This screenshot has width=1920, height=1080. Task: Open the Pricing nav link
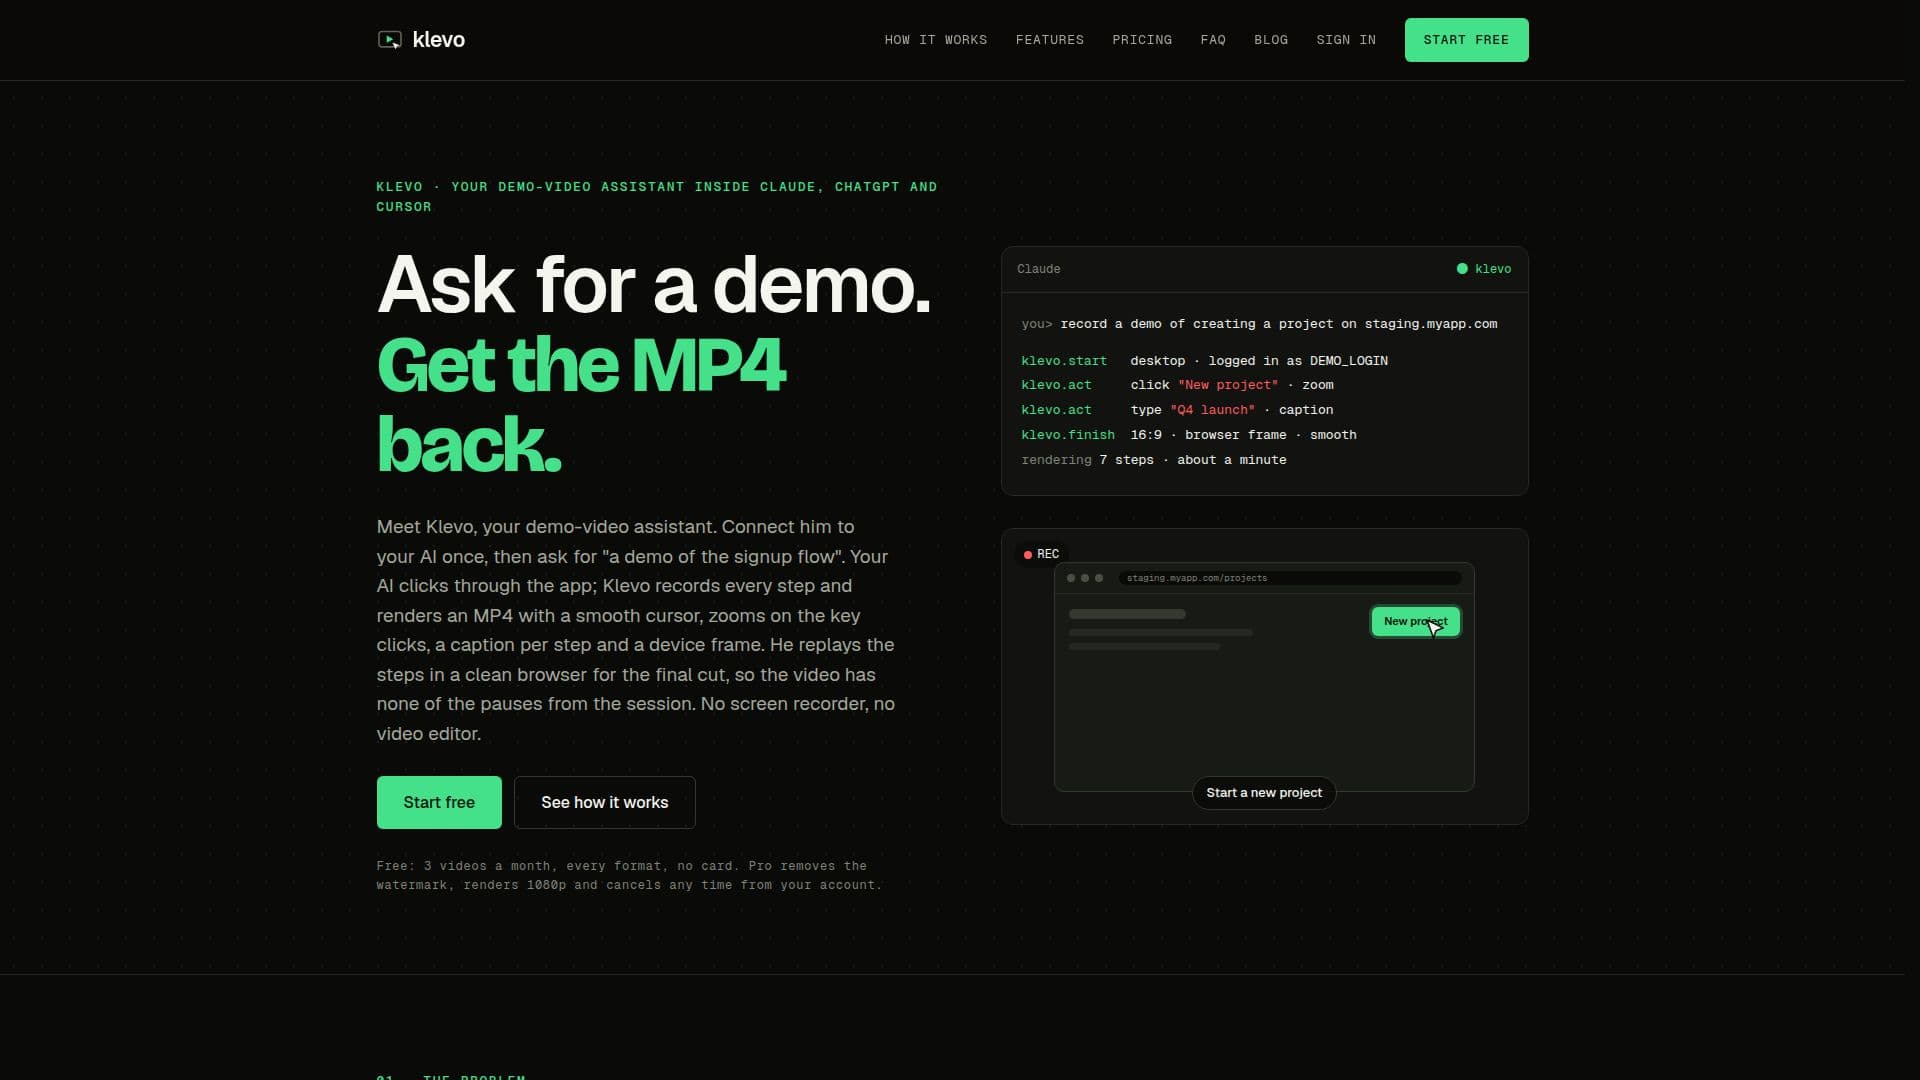[x=1142, y=40]
